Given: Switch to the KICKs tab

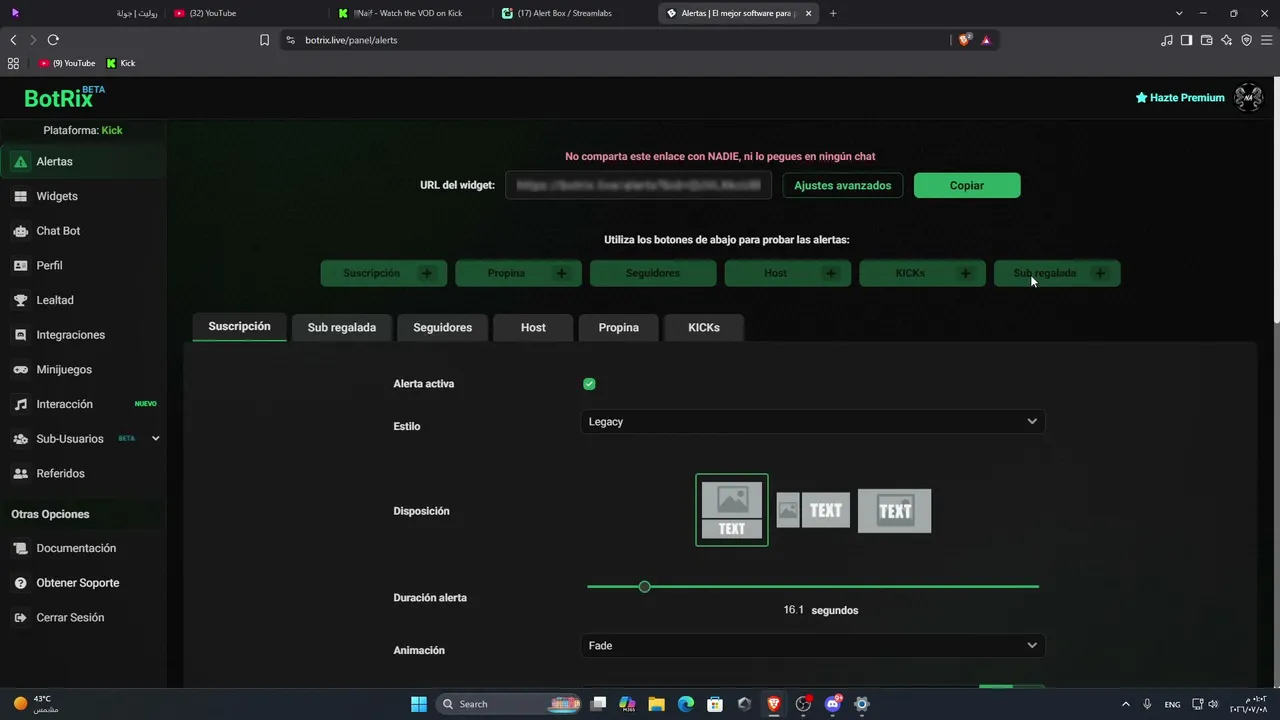Looking at the screenshot, I should pos(704,327).
